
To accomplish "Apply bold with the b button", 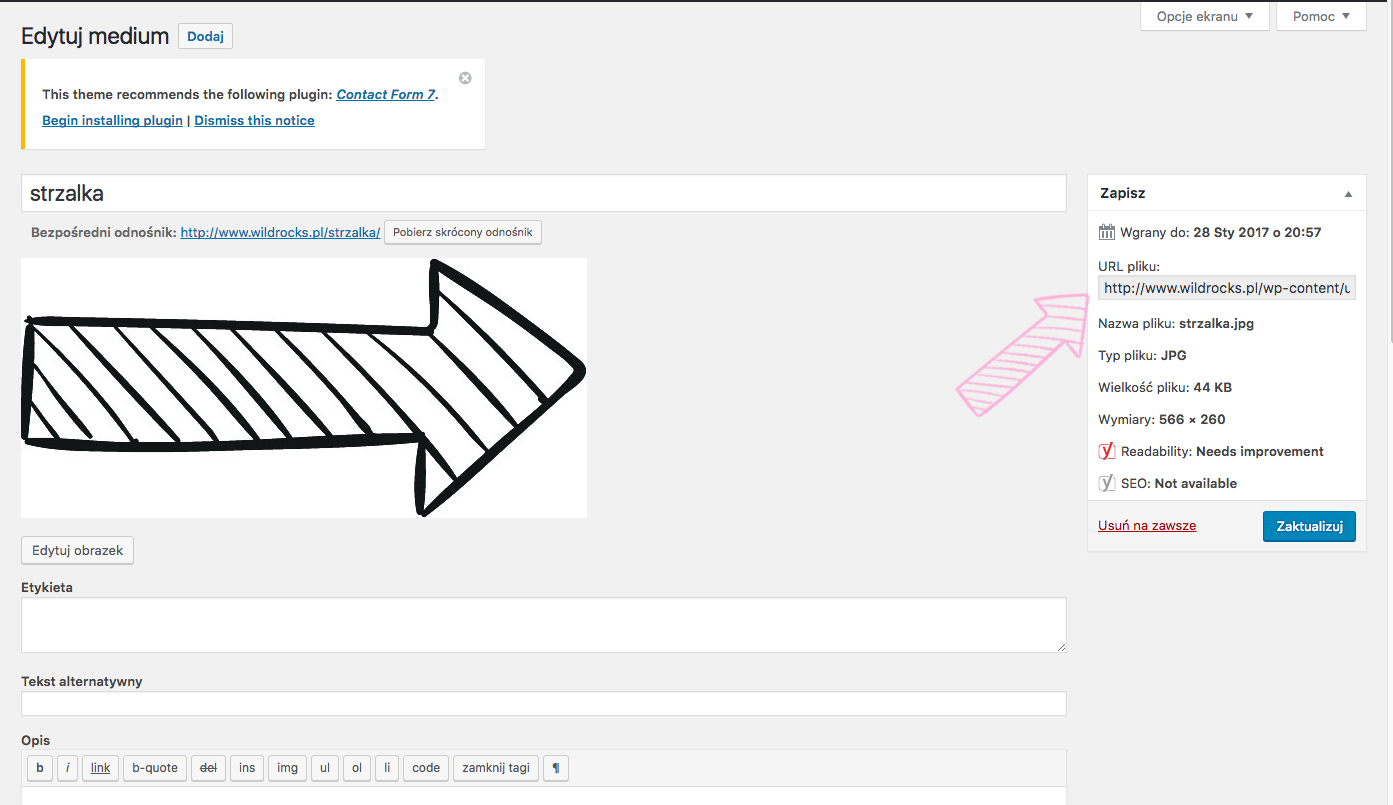I will 40,768.
